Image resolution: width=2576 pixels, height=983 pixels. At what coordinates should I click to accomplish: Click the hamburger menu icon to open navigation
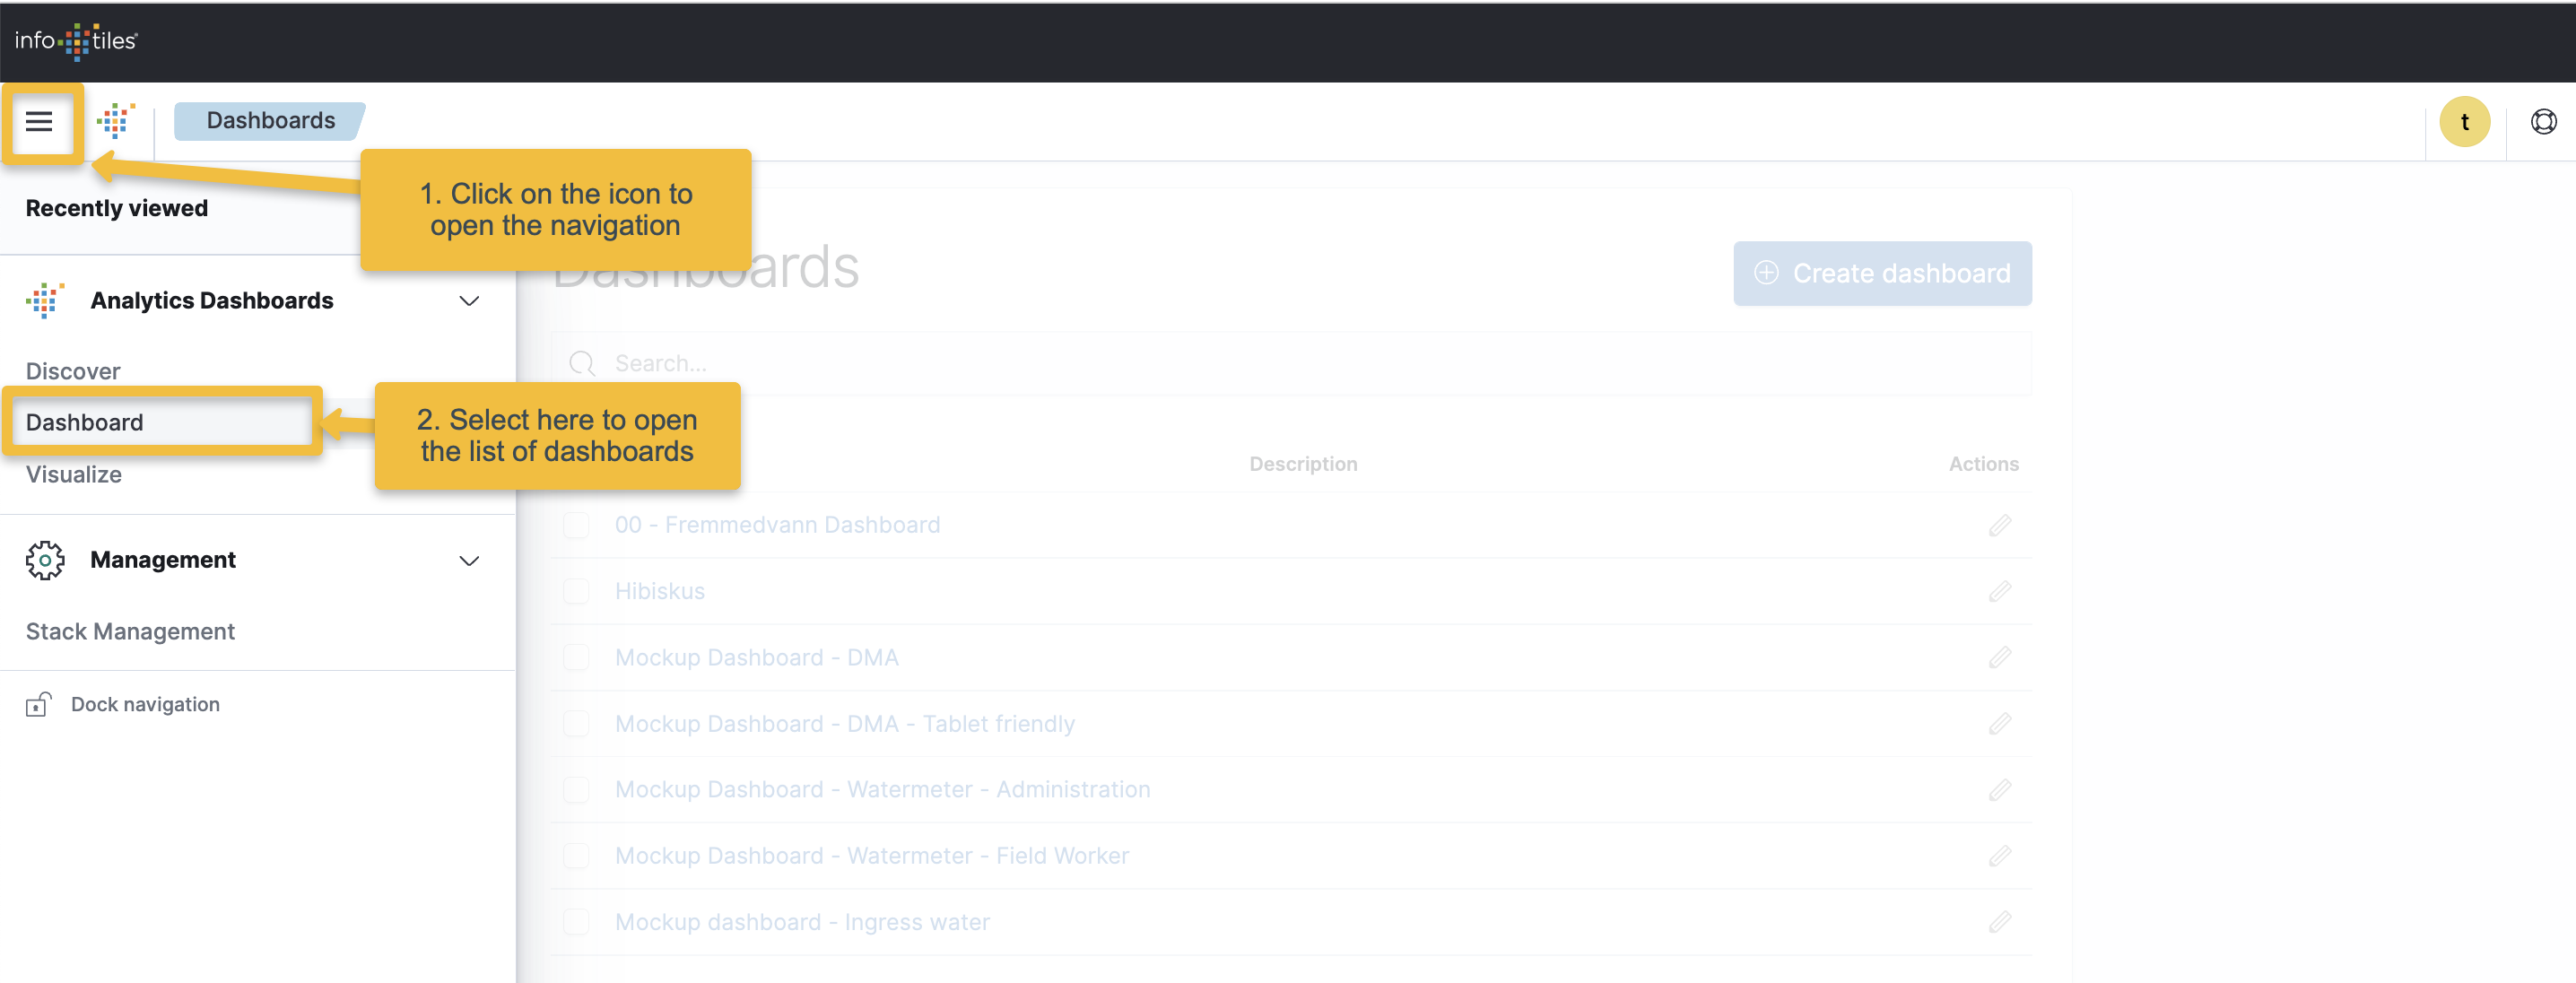click(39, 122)
